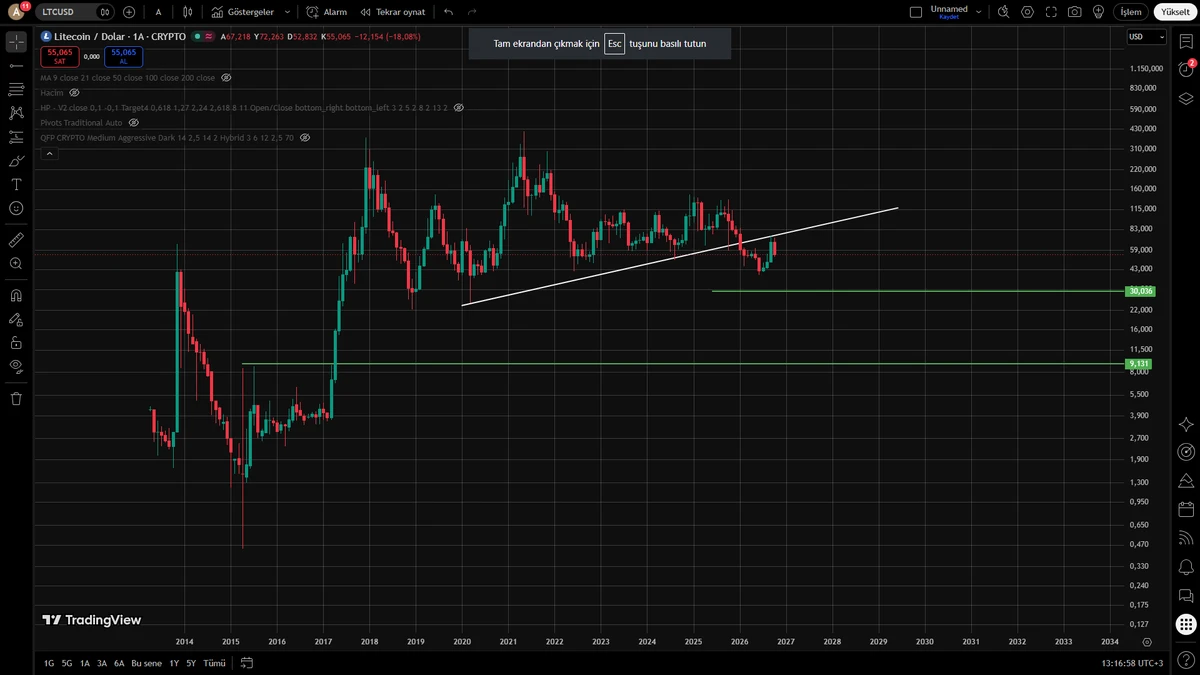Open the go-to-date calendar icon
Viewport: 1200px width, 675px height.
click(247, 663)
